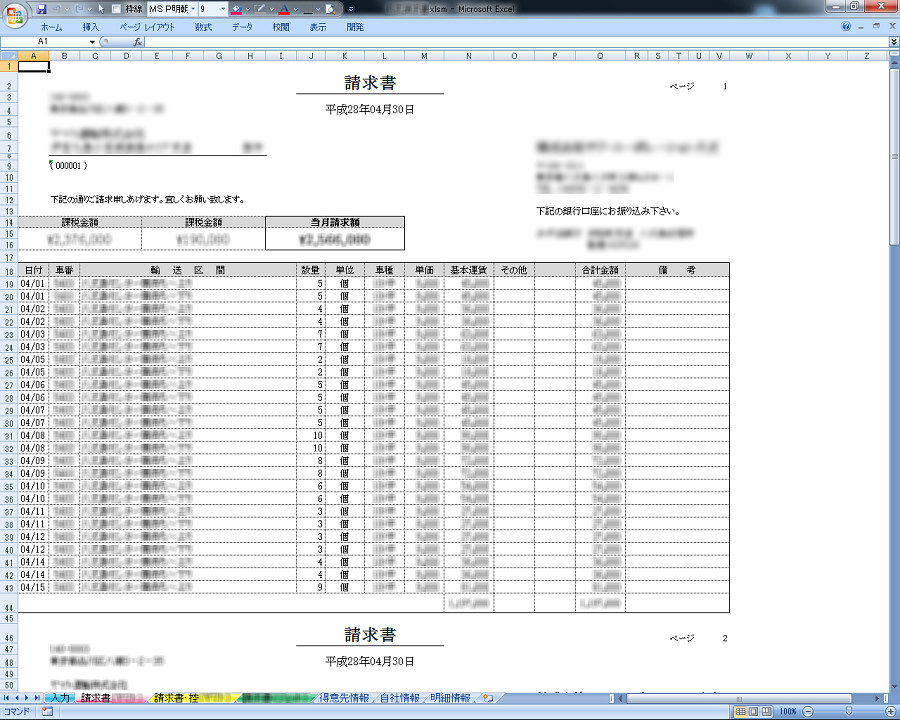Open the font size dropdown
The height and width of the screenshot is (720, 900).
tap(222, 8)
